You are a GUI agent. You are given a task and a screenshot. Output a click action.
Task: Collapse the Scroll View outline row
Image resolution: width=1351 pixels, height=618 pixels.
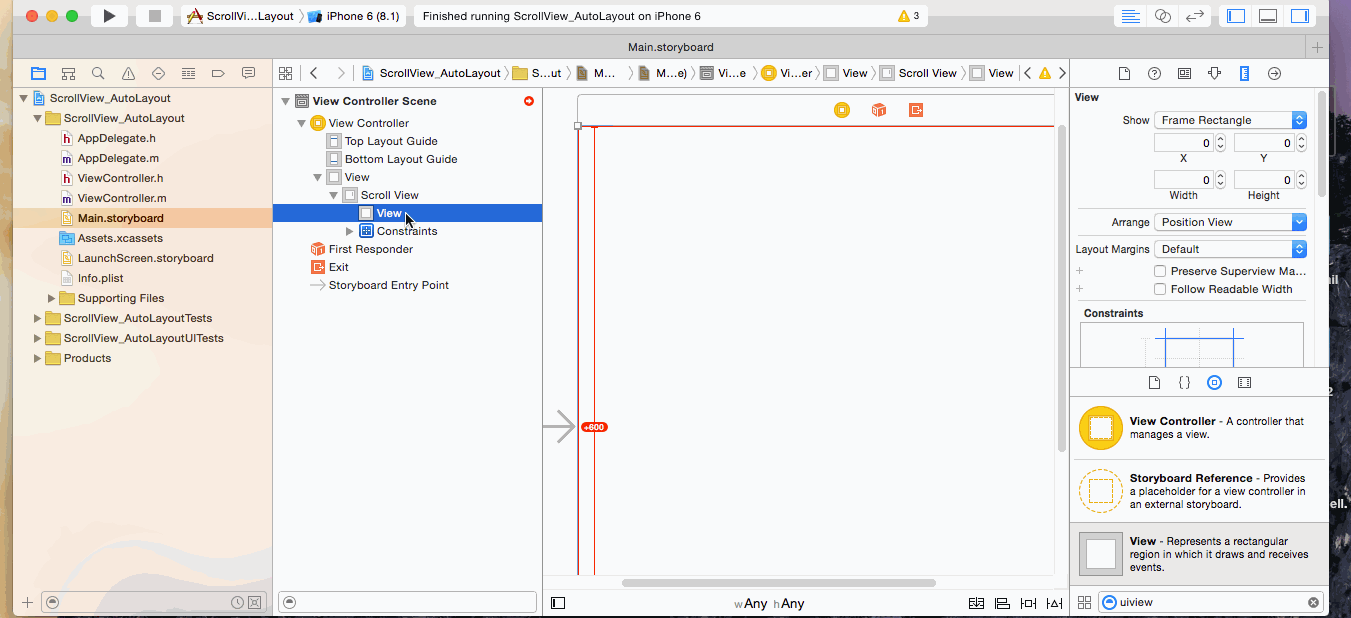click(x=334, y=195)
